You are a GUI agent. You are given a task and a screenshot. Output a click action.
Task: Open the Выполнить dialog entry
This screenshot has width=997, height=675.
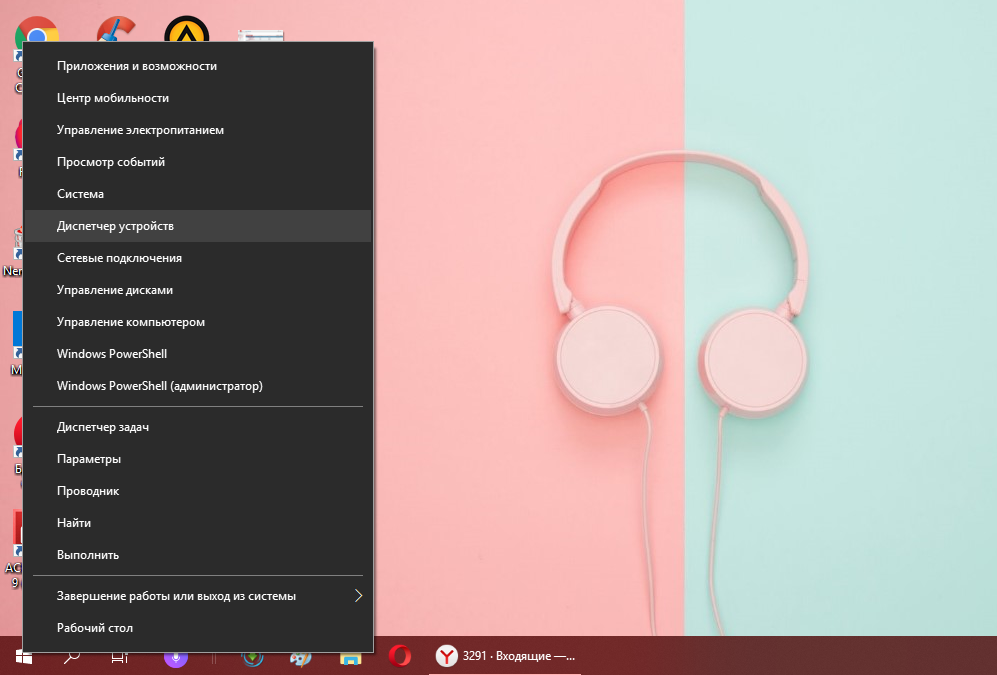point(198,555)
